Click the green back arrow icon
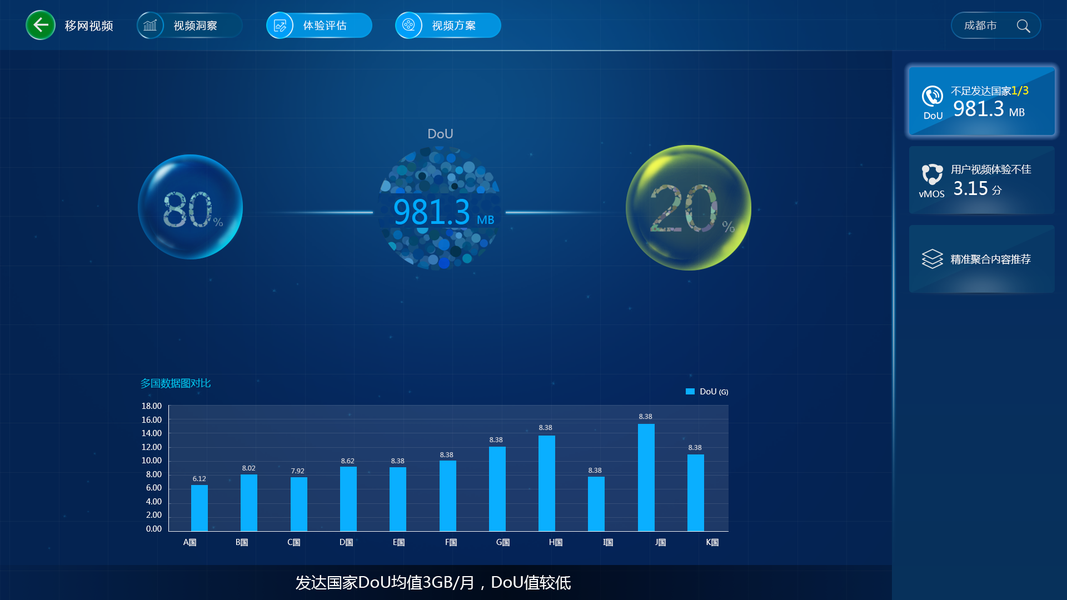Screen dimensions: 1067x600 (40, 25)
